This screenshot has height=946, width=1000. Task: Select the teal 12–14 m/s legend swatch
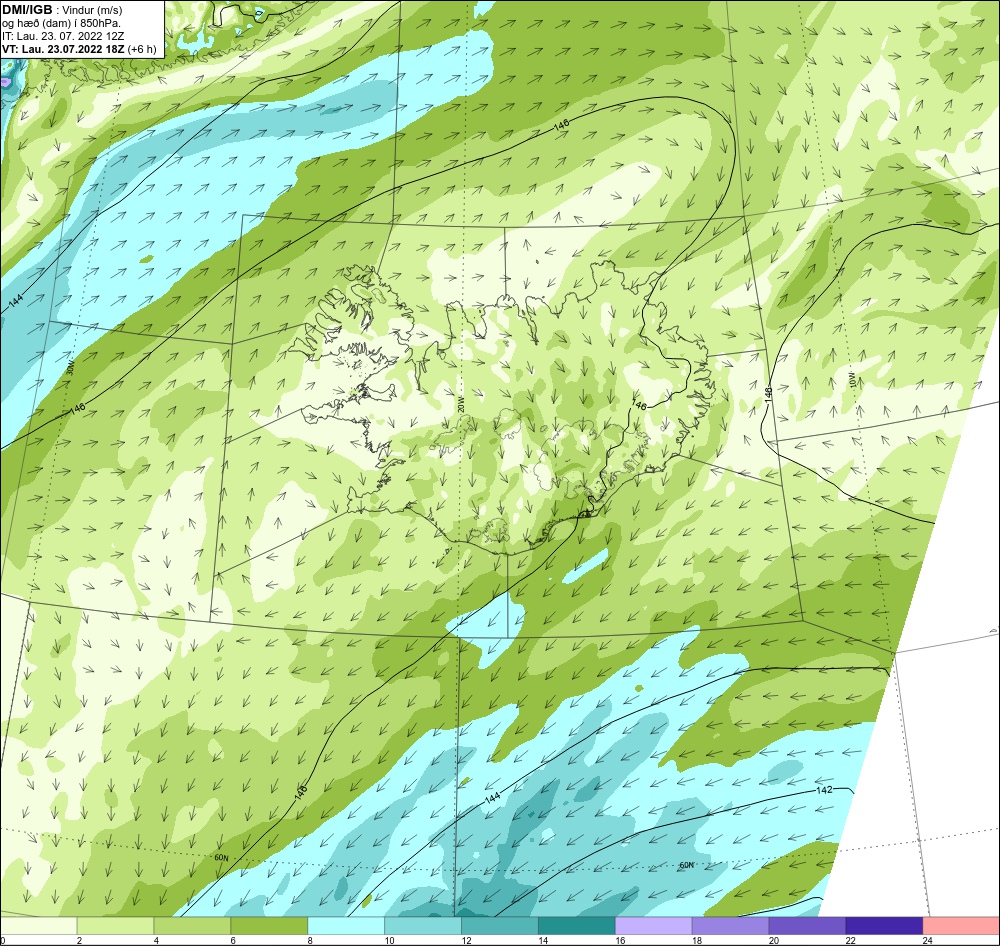pyautogui.click(x=499, y=926)
